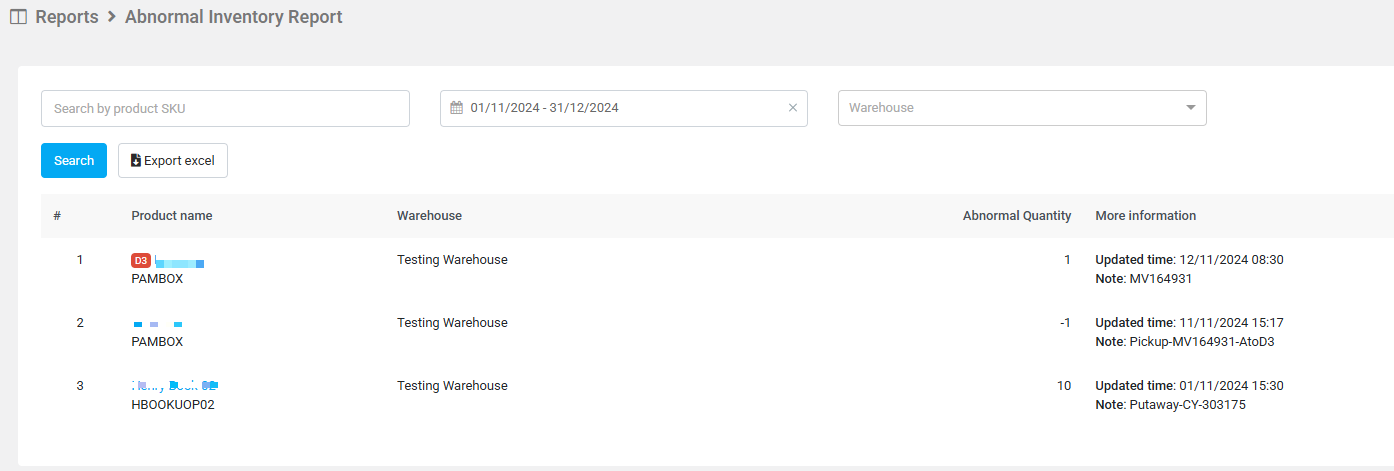Click the More information column header
Viewport: 1394px width, 471px height.
tap(1145, 216)
